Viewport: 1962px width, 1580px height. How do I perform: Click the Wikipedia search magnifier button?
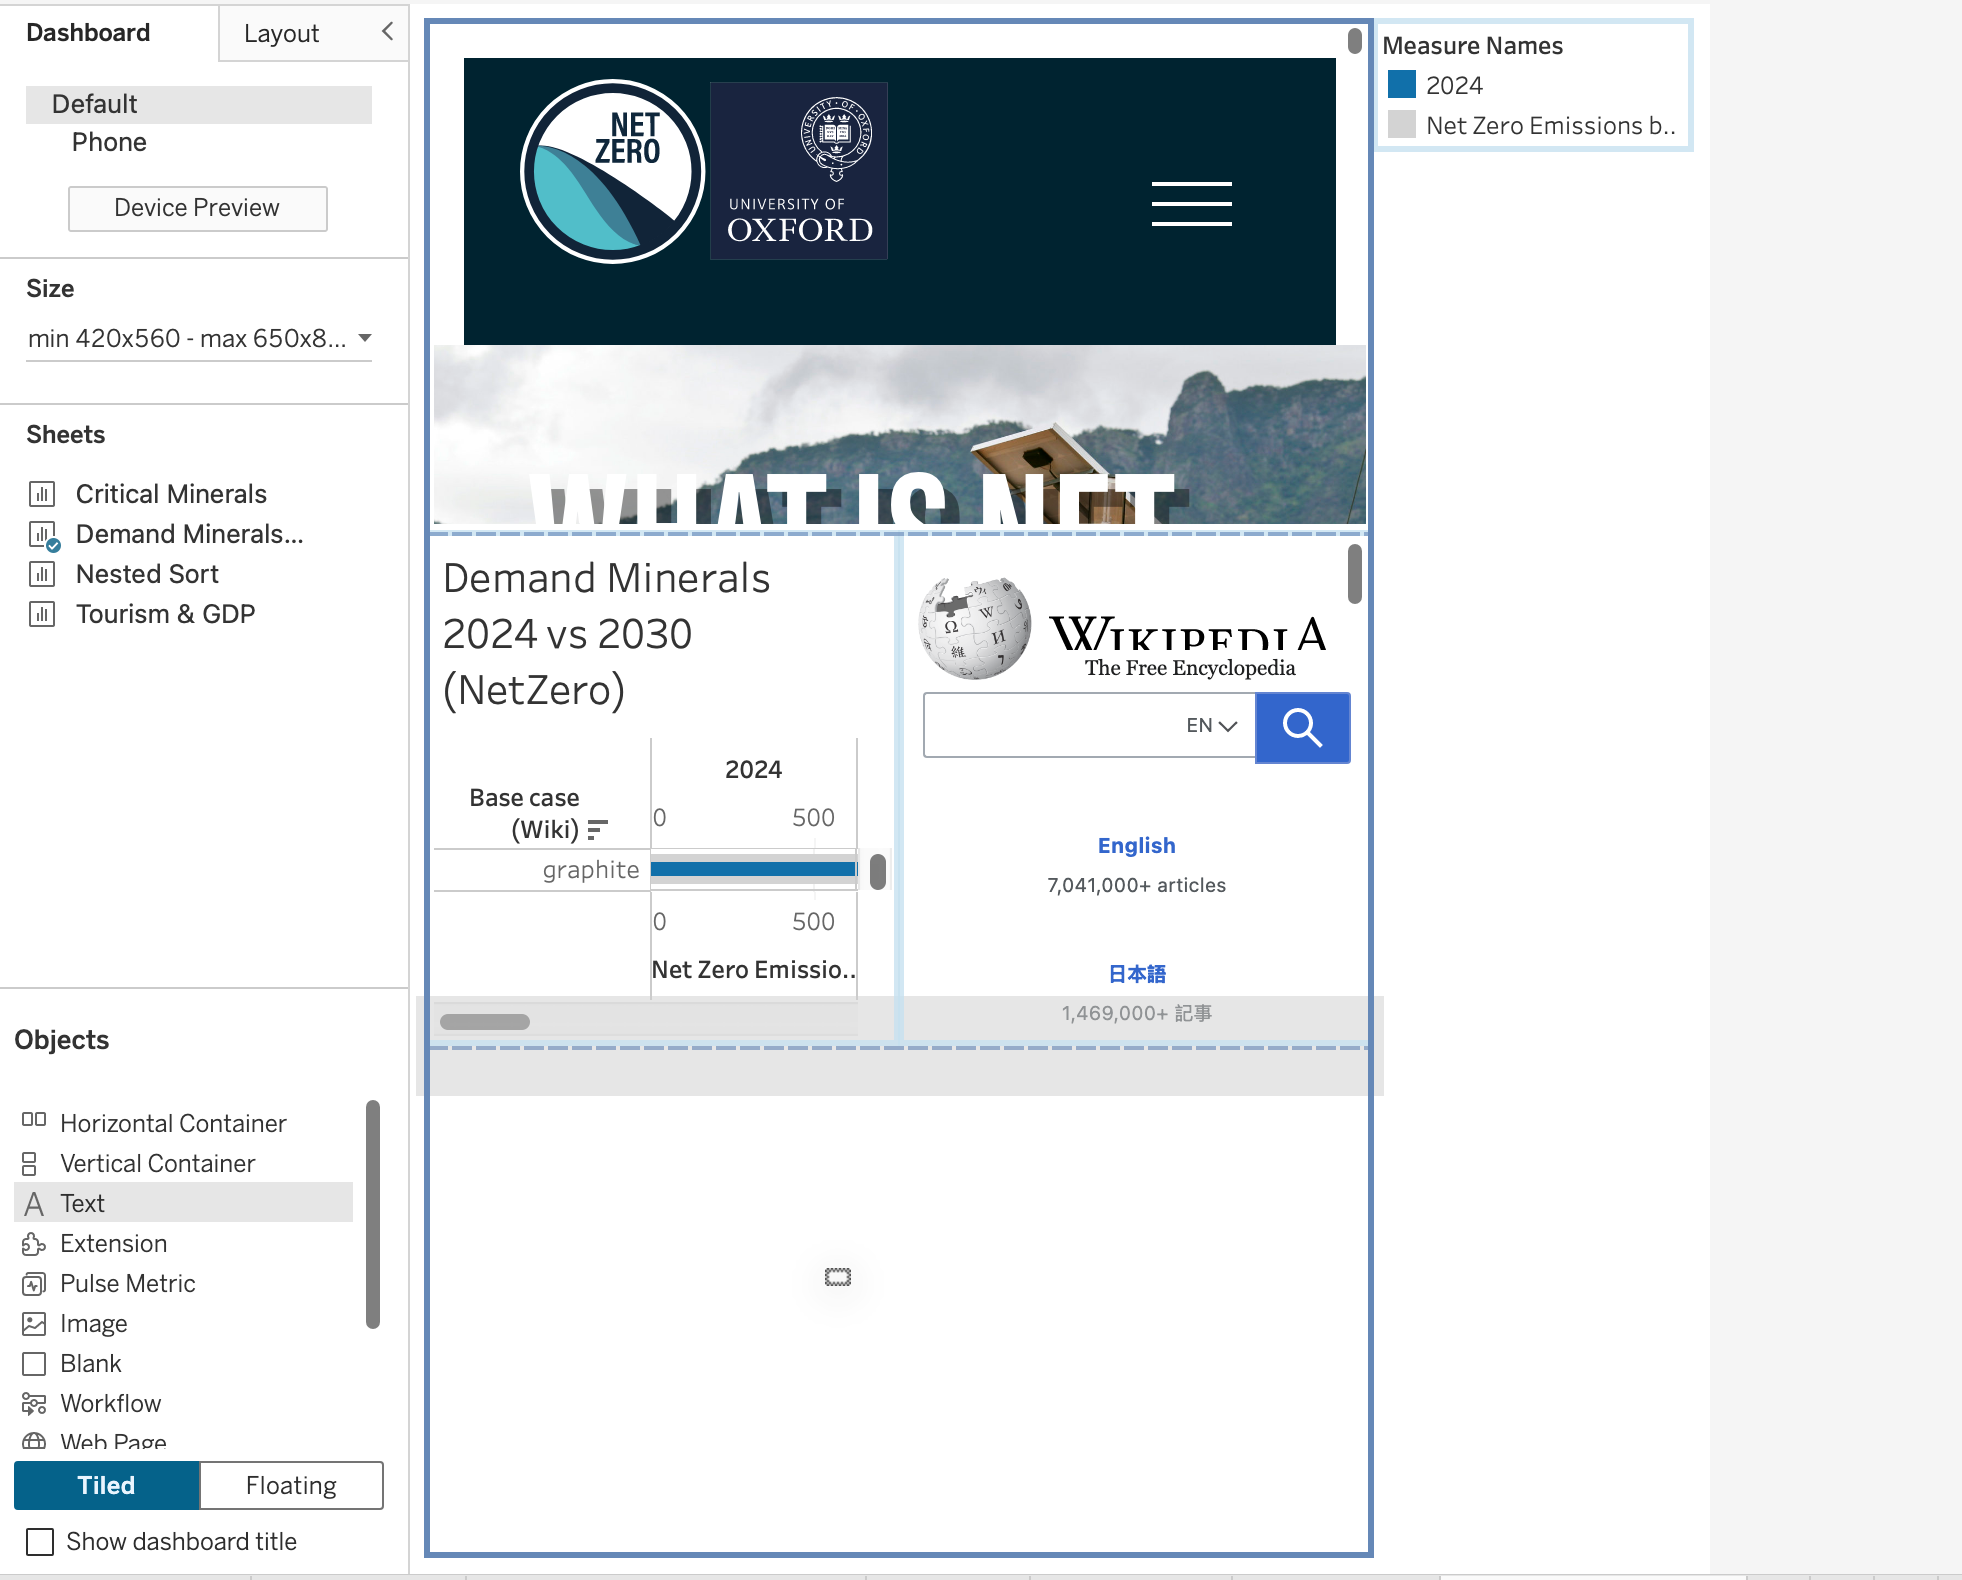pos(1302,727)
